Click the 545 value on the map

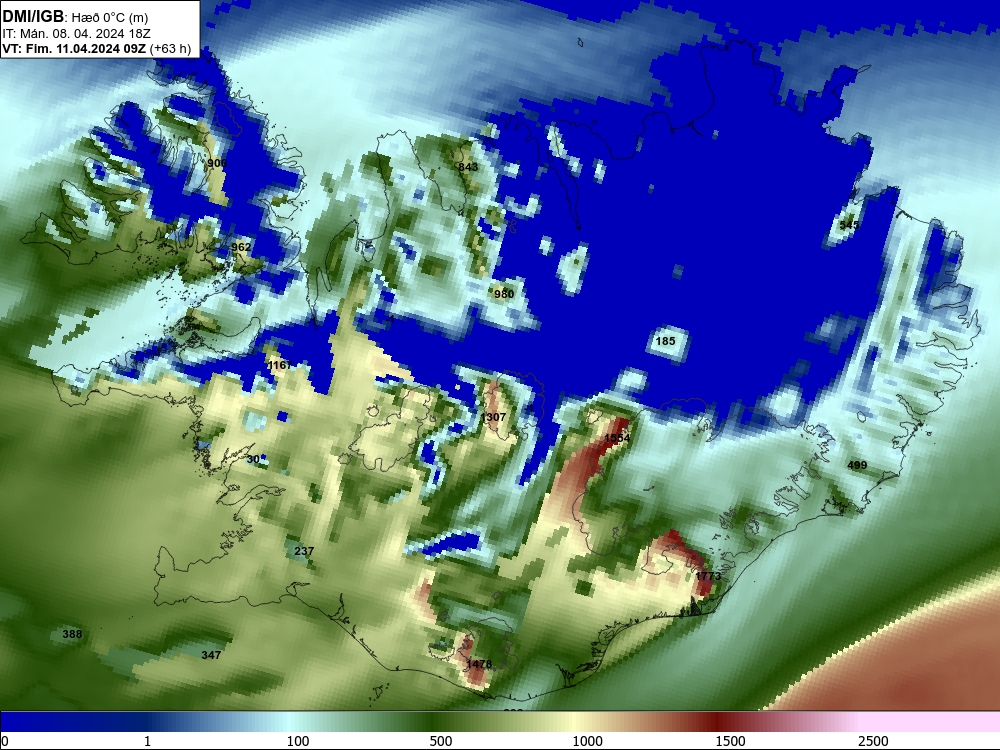pyautogui.click(x=849, y=225)
